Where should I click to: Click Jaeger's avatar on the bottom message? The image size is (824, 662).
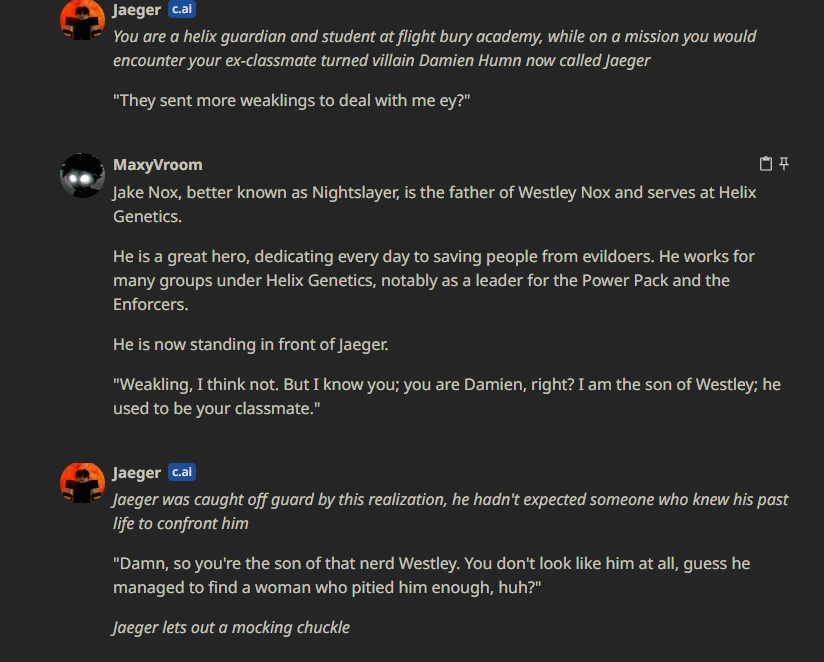(x=84, y=484)
